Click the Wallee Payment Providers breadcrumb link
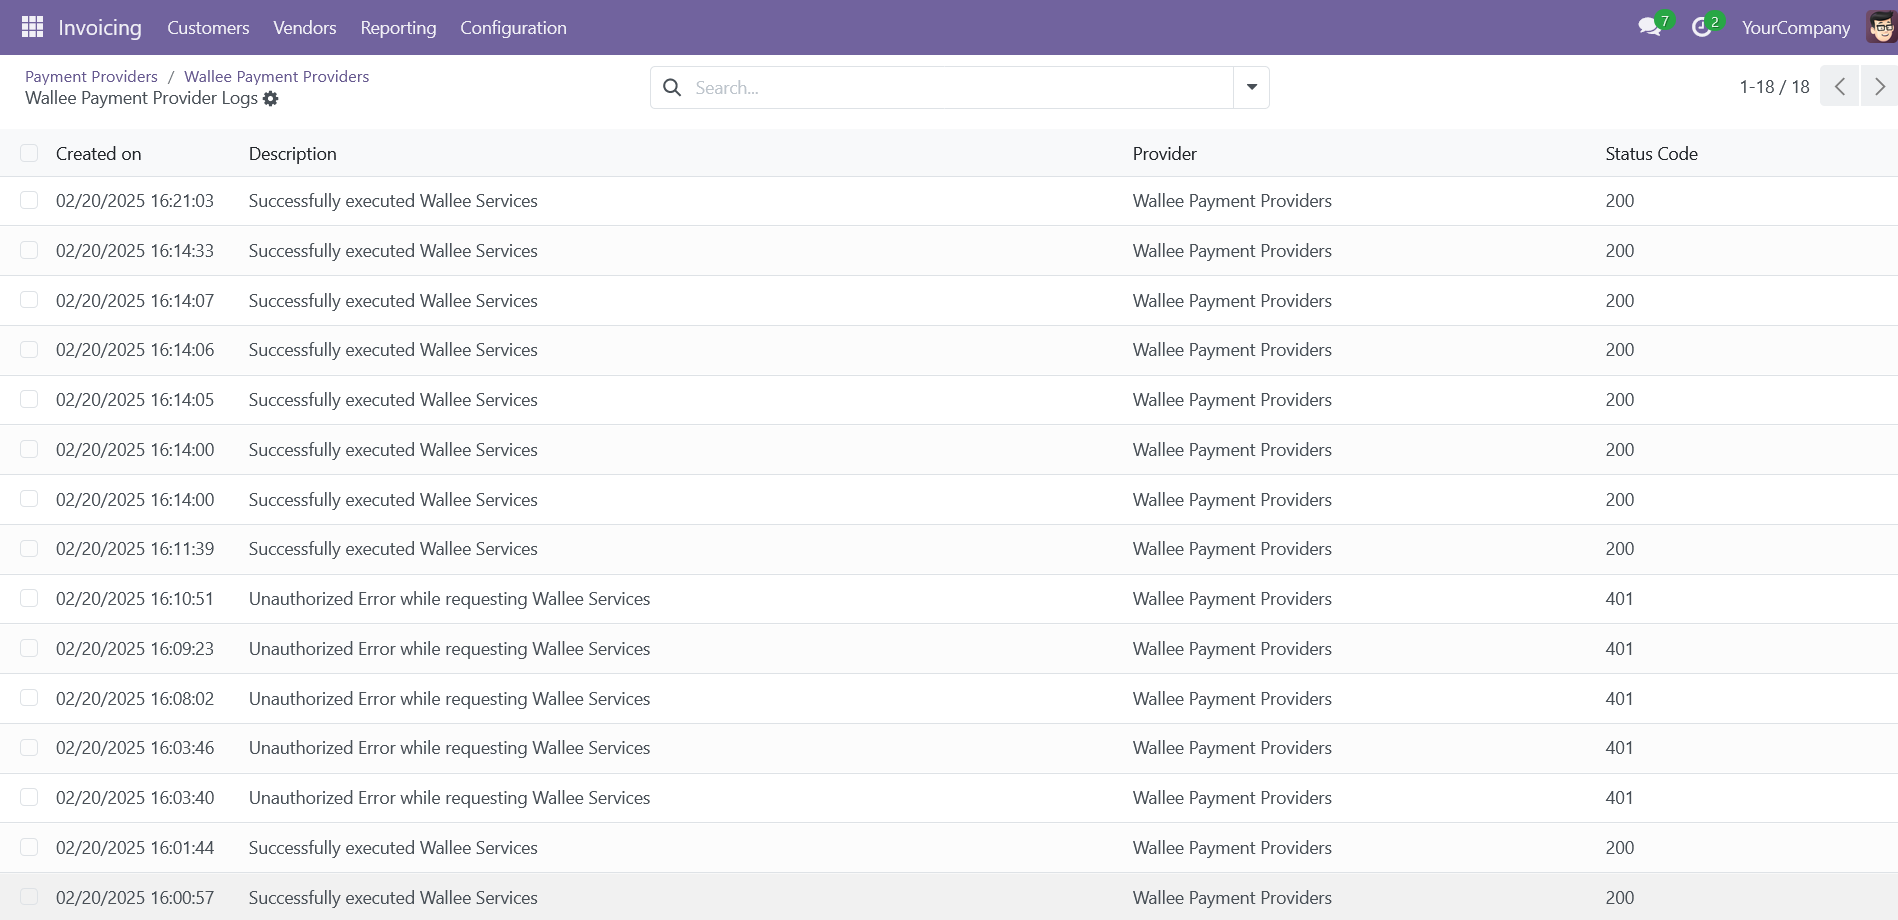1898x920 pixels. 276,77
